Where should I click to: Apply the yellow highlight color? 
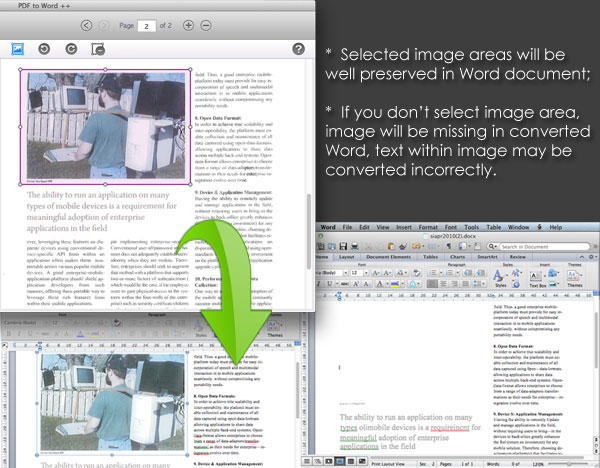tap(394, 284)
